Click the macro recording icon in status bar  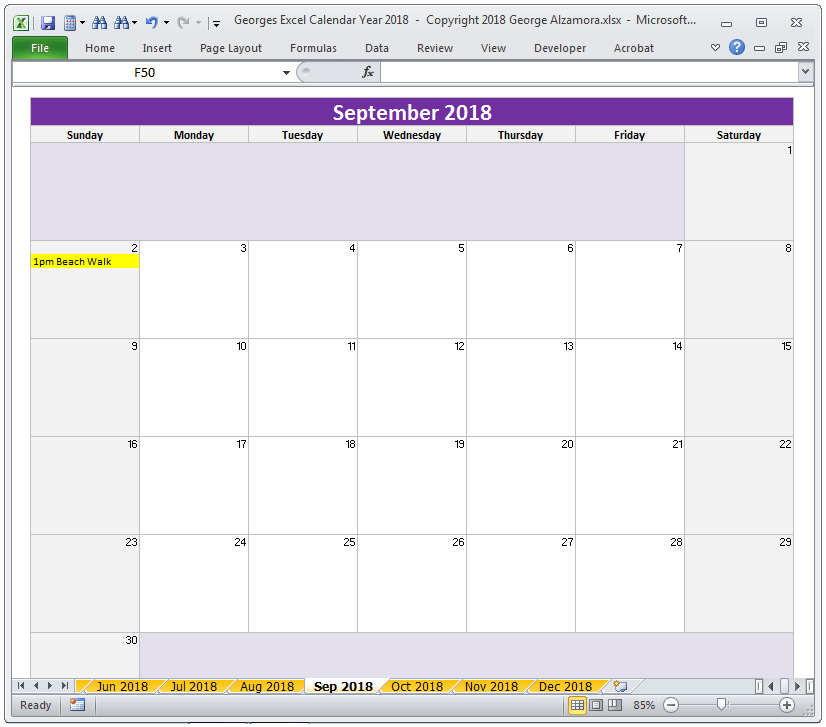77,705
